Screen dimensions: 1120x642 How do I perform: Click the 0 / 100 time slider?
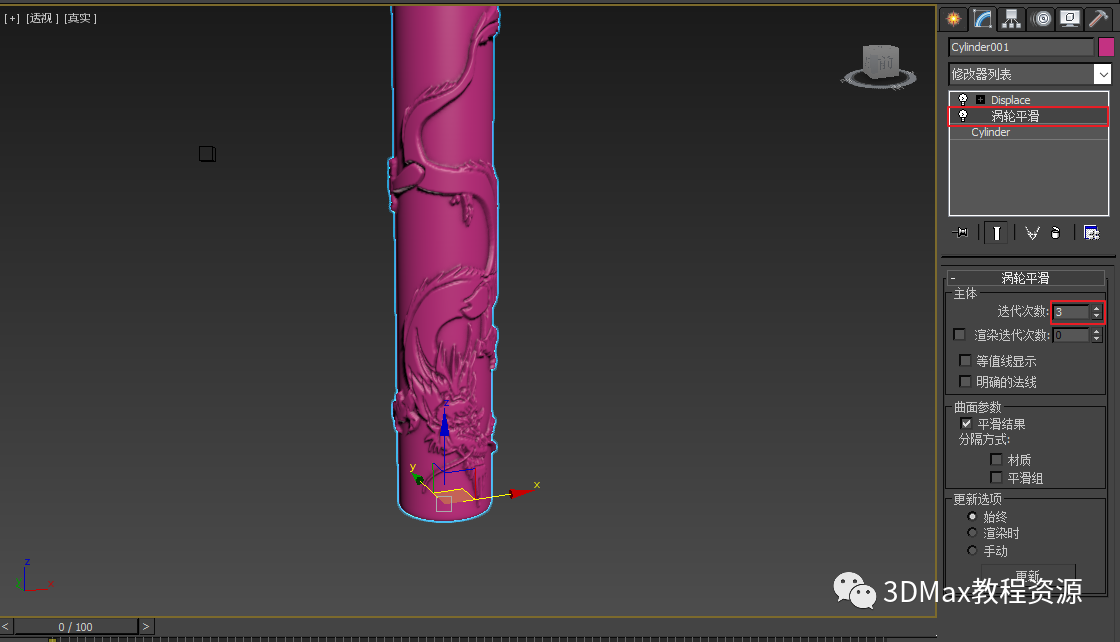click(x=76, y=626)
